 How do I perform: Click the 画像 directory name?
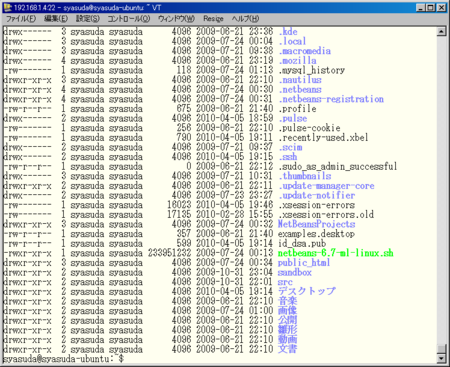coord(287,311)
